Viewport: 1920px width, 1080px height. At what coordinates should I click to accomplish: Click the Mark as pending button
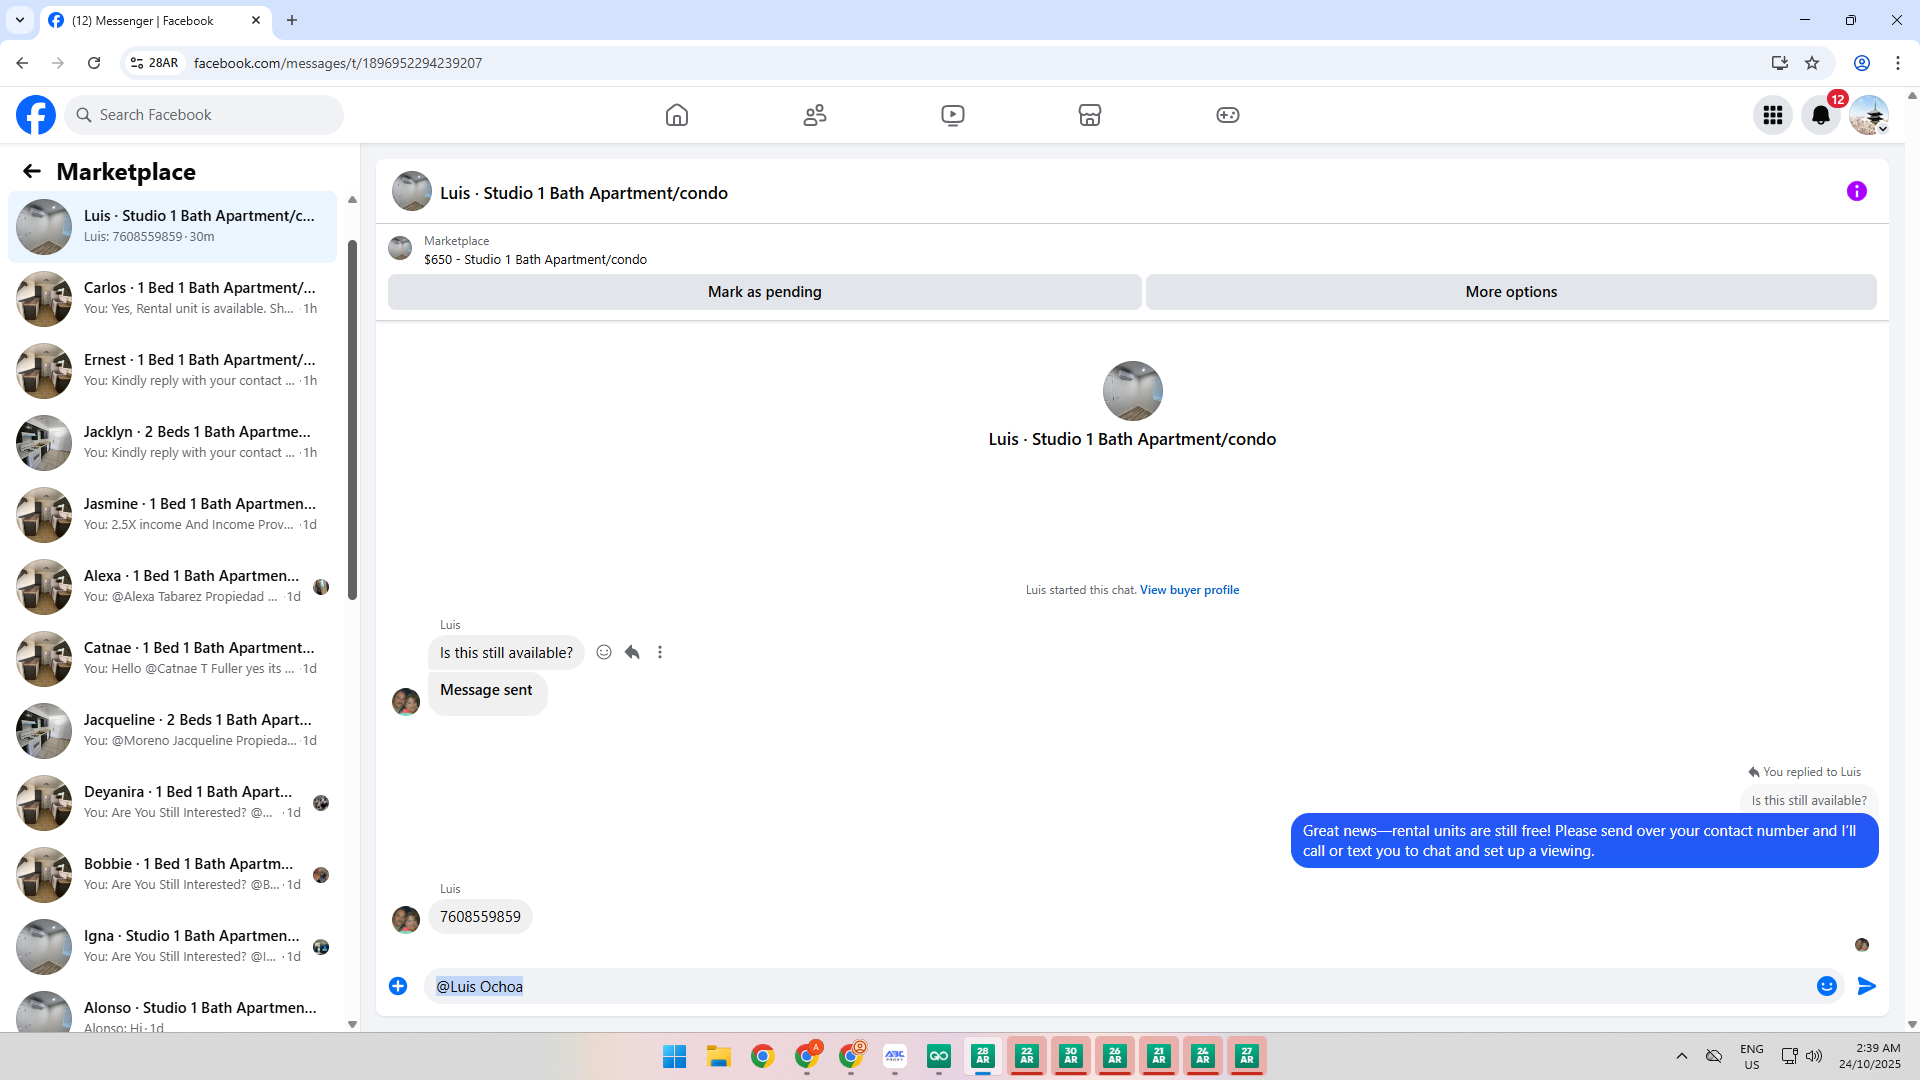765,292
